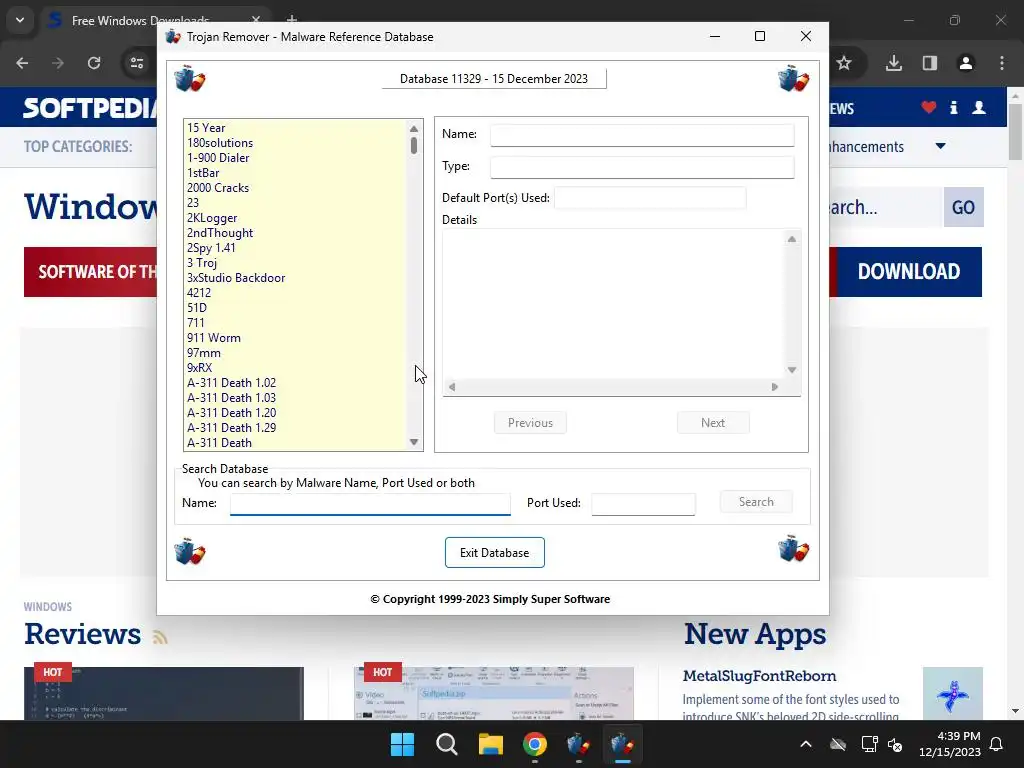Click the Search button
The height and width of the screenshot is (768, 1024).
pos(756,502)
